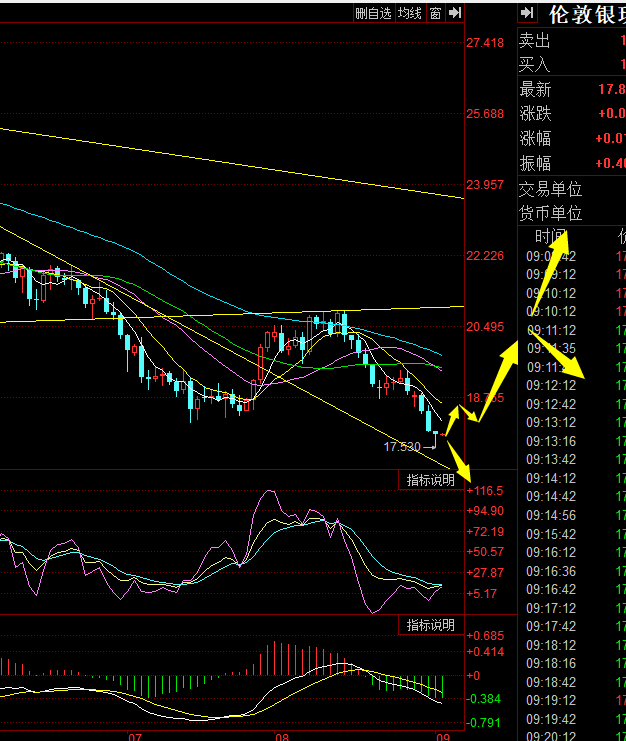Click the +0.685 MACD axis label

click(x=485, y=636)
